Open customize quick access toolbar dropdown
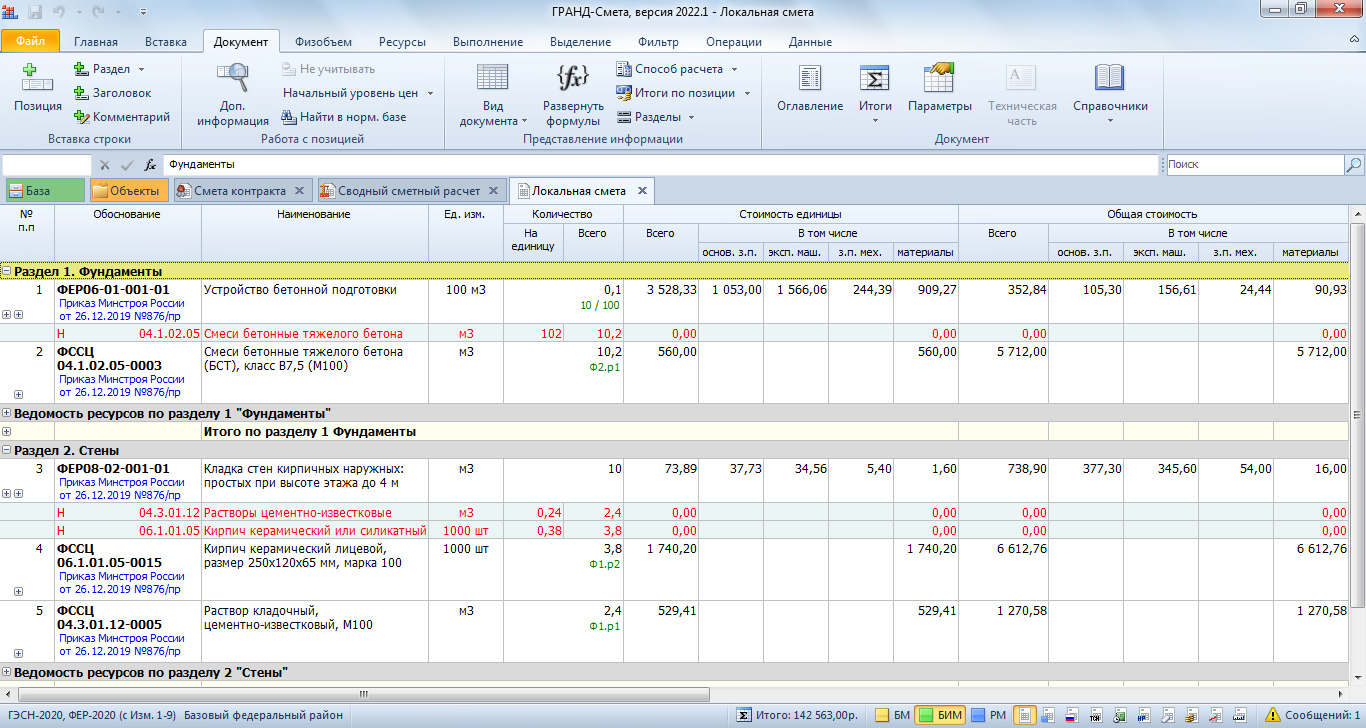 [x=141, y=11]
